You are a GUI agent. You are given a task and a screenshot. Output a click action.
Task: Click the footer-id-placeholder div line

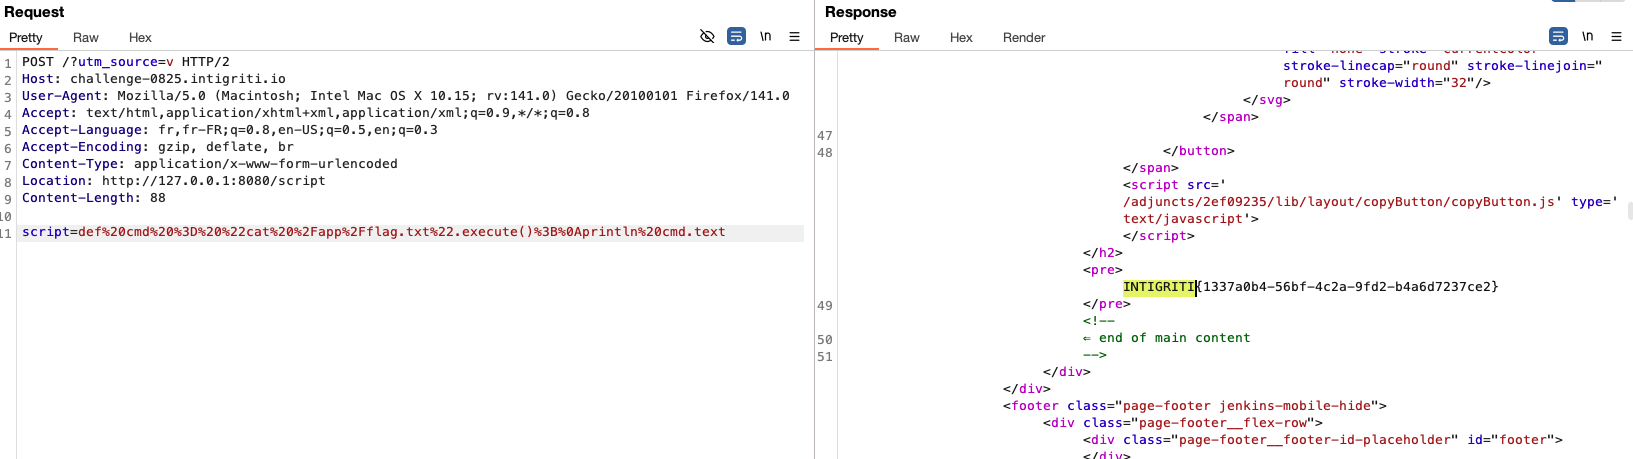pos(1323,440)
